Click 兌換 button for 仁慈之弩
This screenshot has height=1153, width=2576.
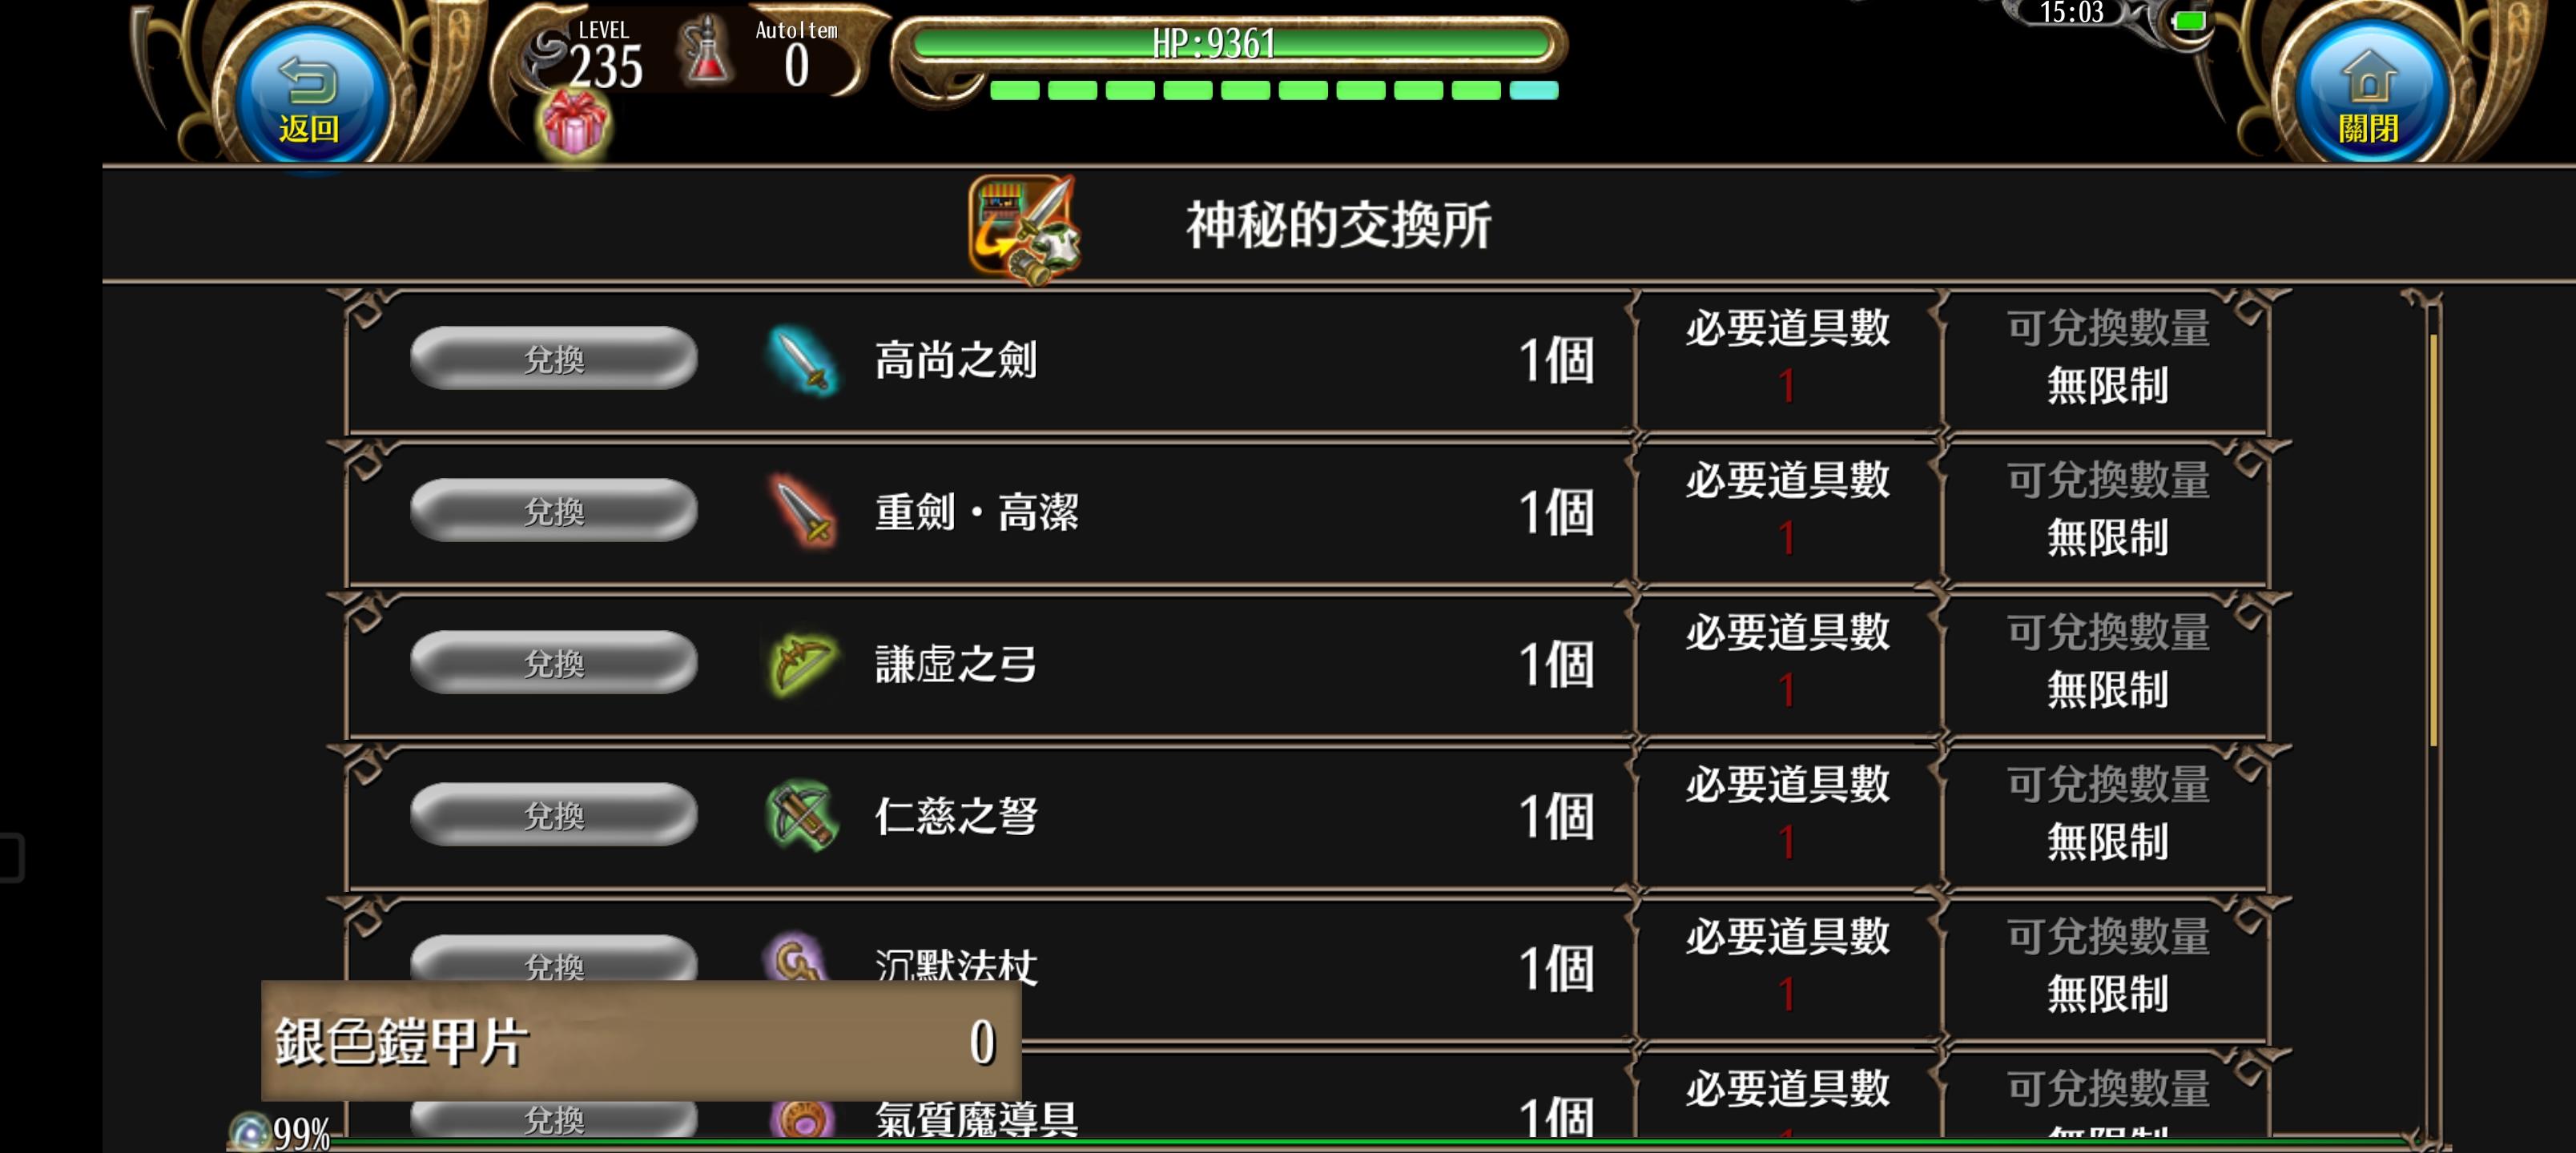point(554,815)
